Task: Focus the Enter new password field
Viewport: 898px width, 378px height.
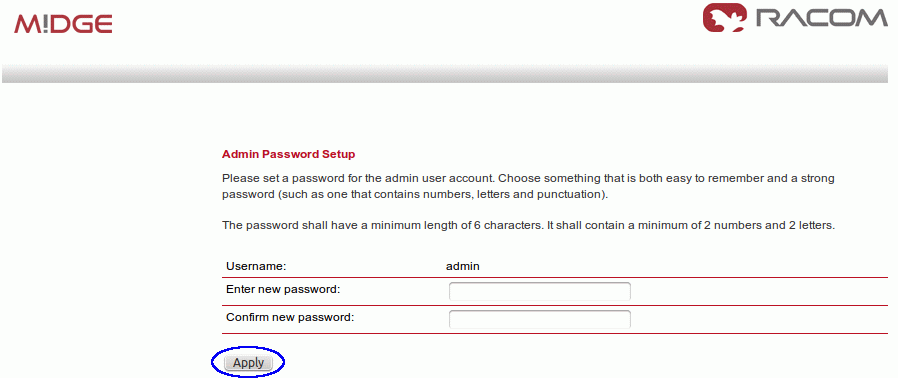Action: click(539, 291)
